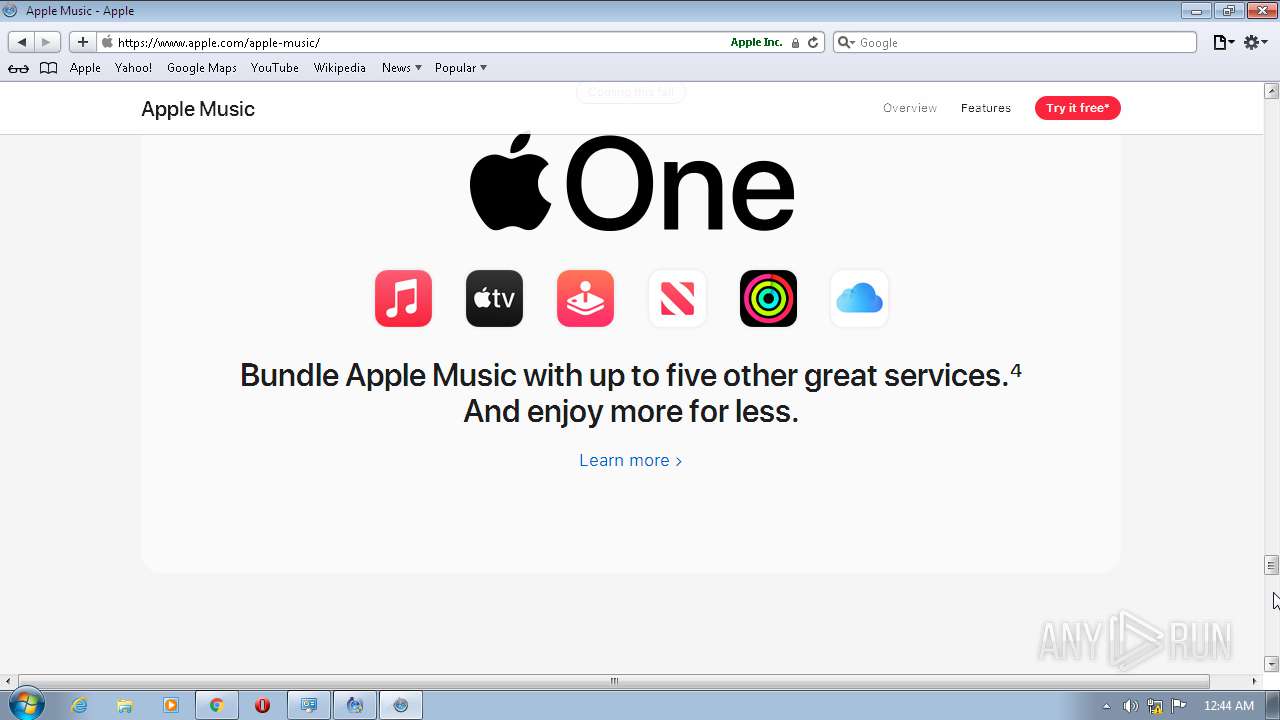1280x720 pixels.
Task: Click the Apple Music page title link
Action: coord(198,109)
